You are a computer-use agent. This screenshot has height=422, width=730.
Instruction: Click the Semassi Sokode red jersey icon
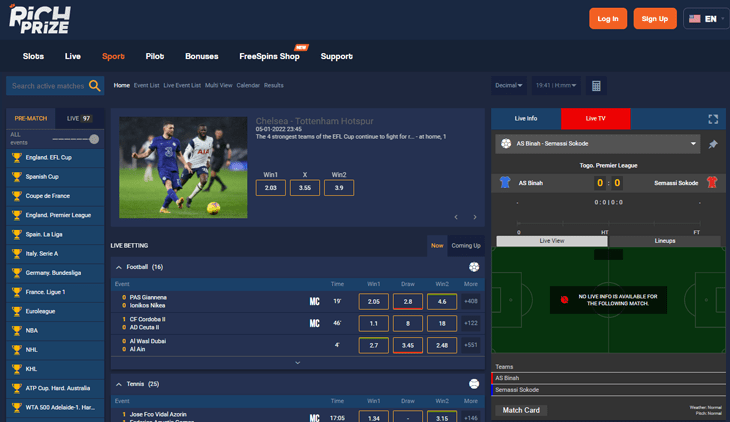click(x=712, y=182)
